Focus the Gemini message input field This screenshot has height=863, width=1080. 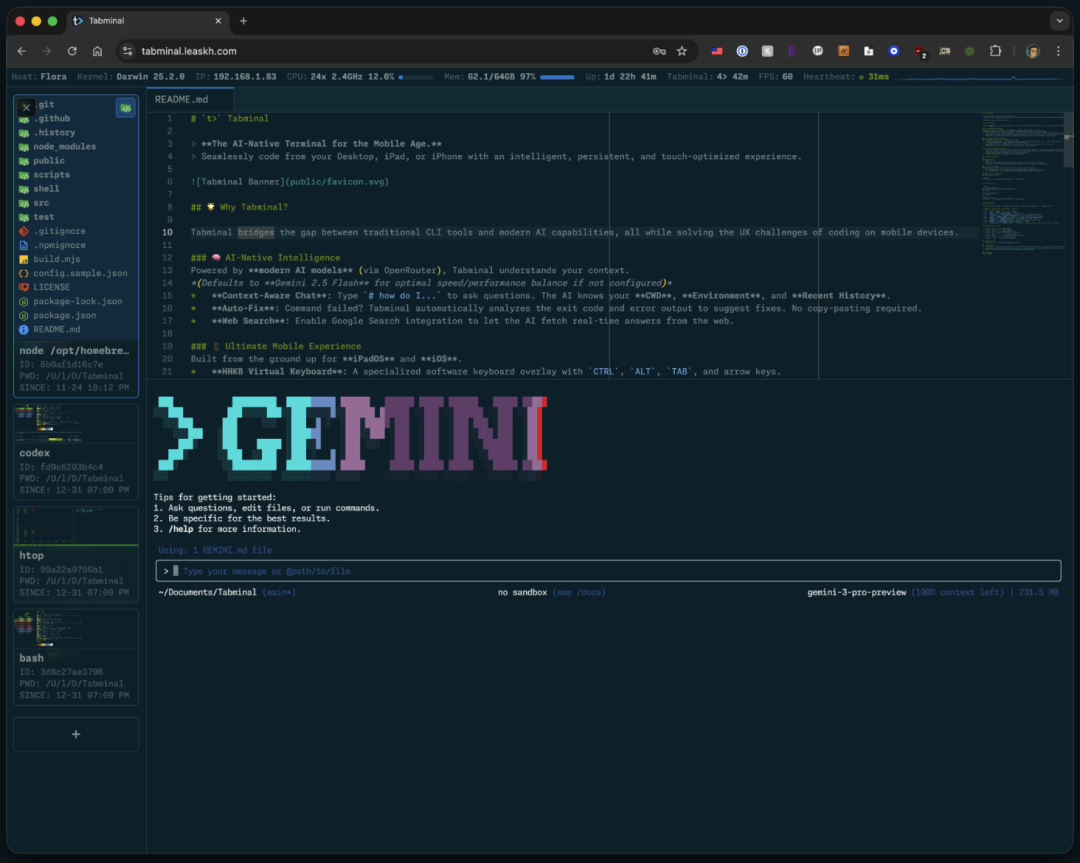608,571
